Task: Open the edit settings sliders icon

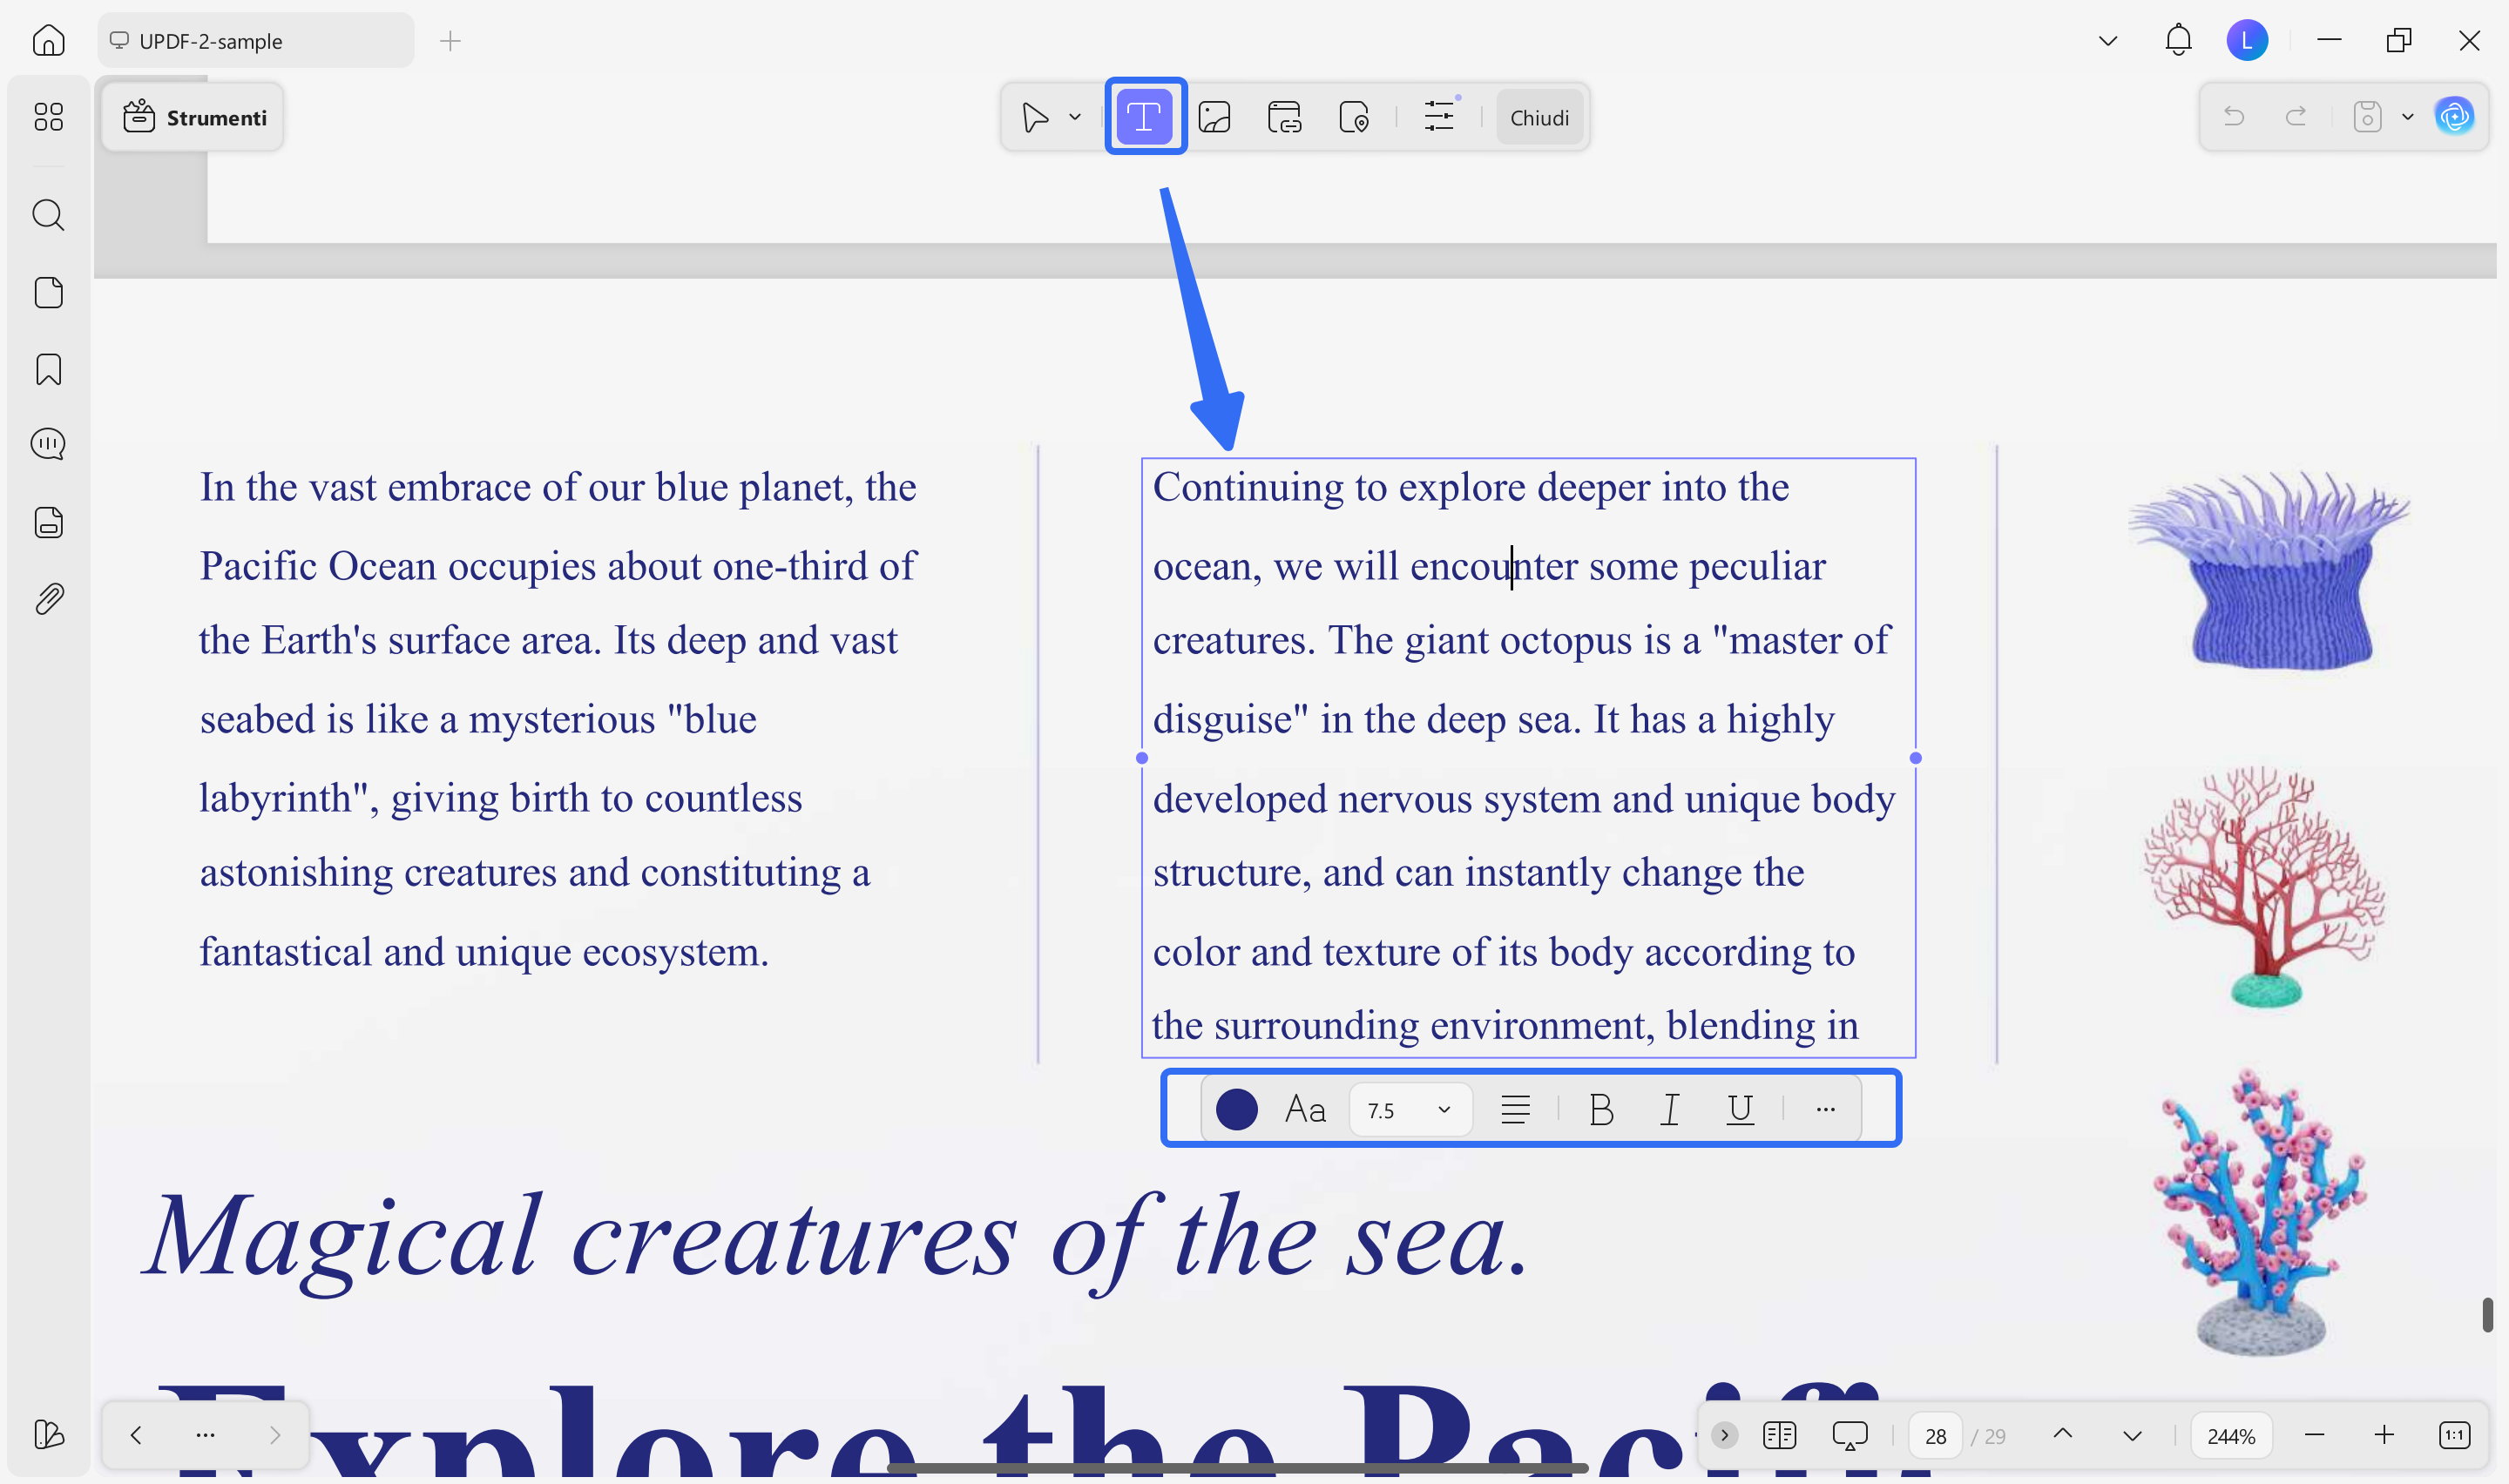Action: (x=1439, y=117)
